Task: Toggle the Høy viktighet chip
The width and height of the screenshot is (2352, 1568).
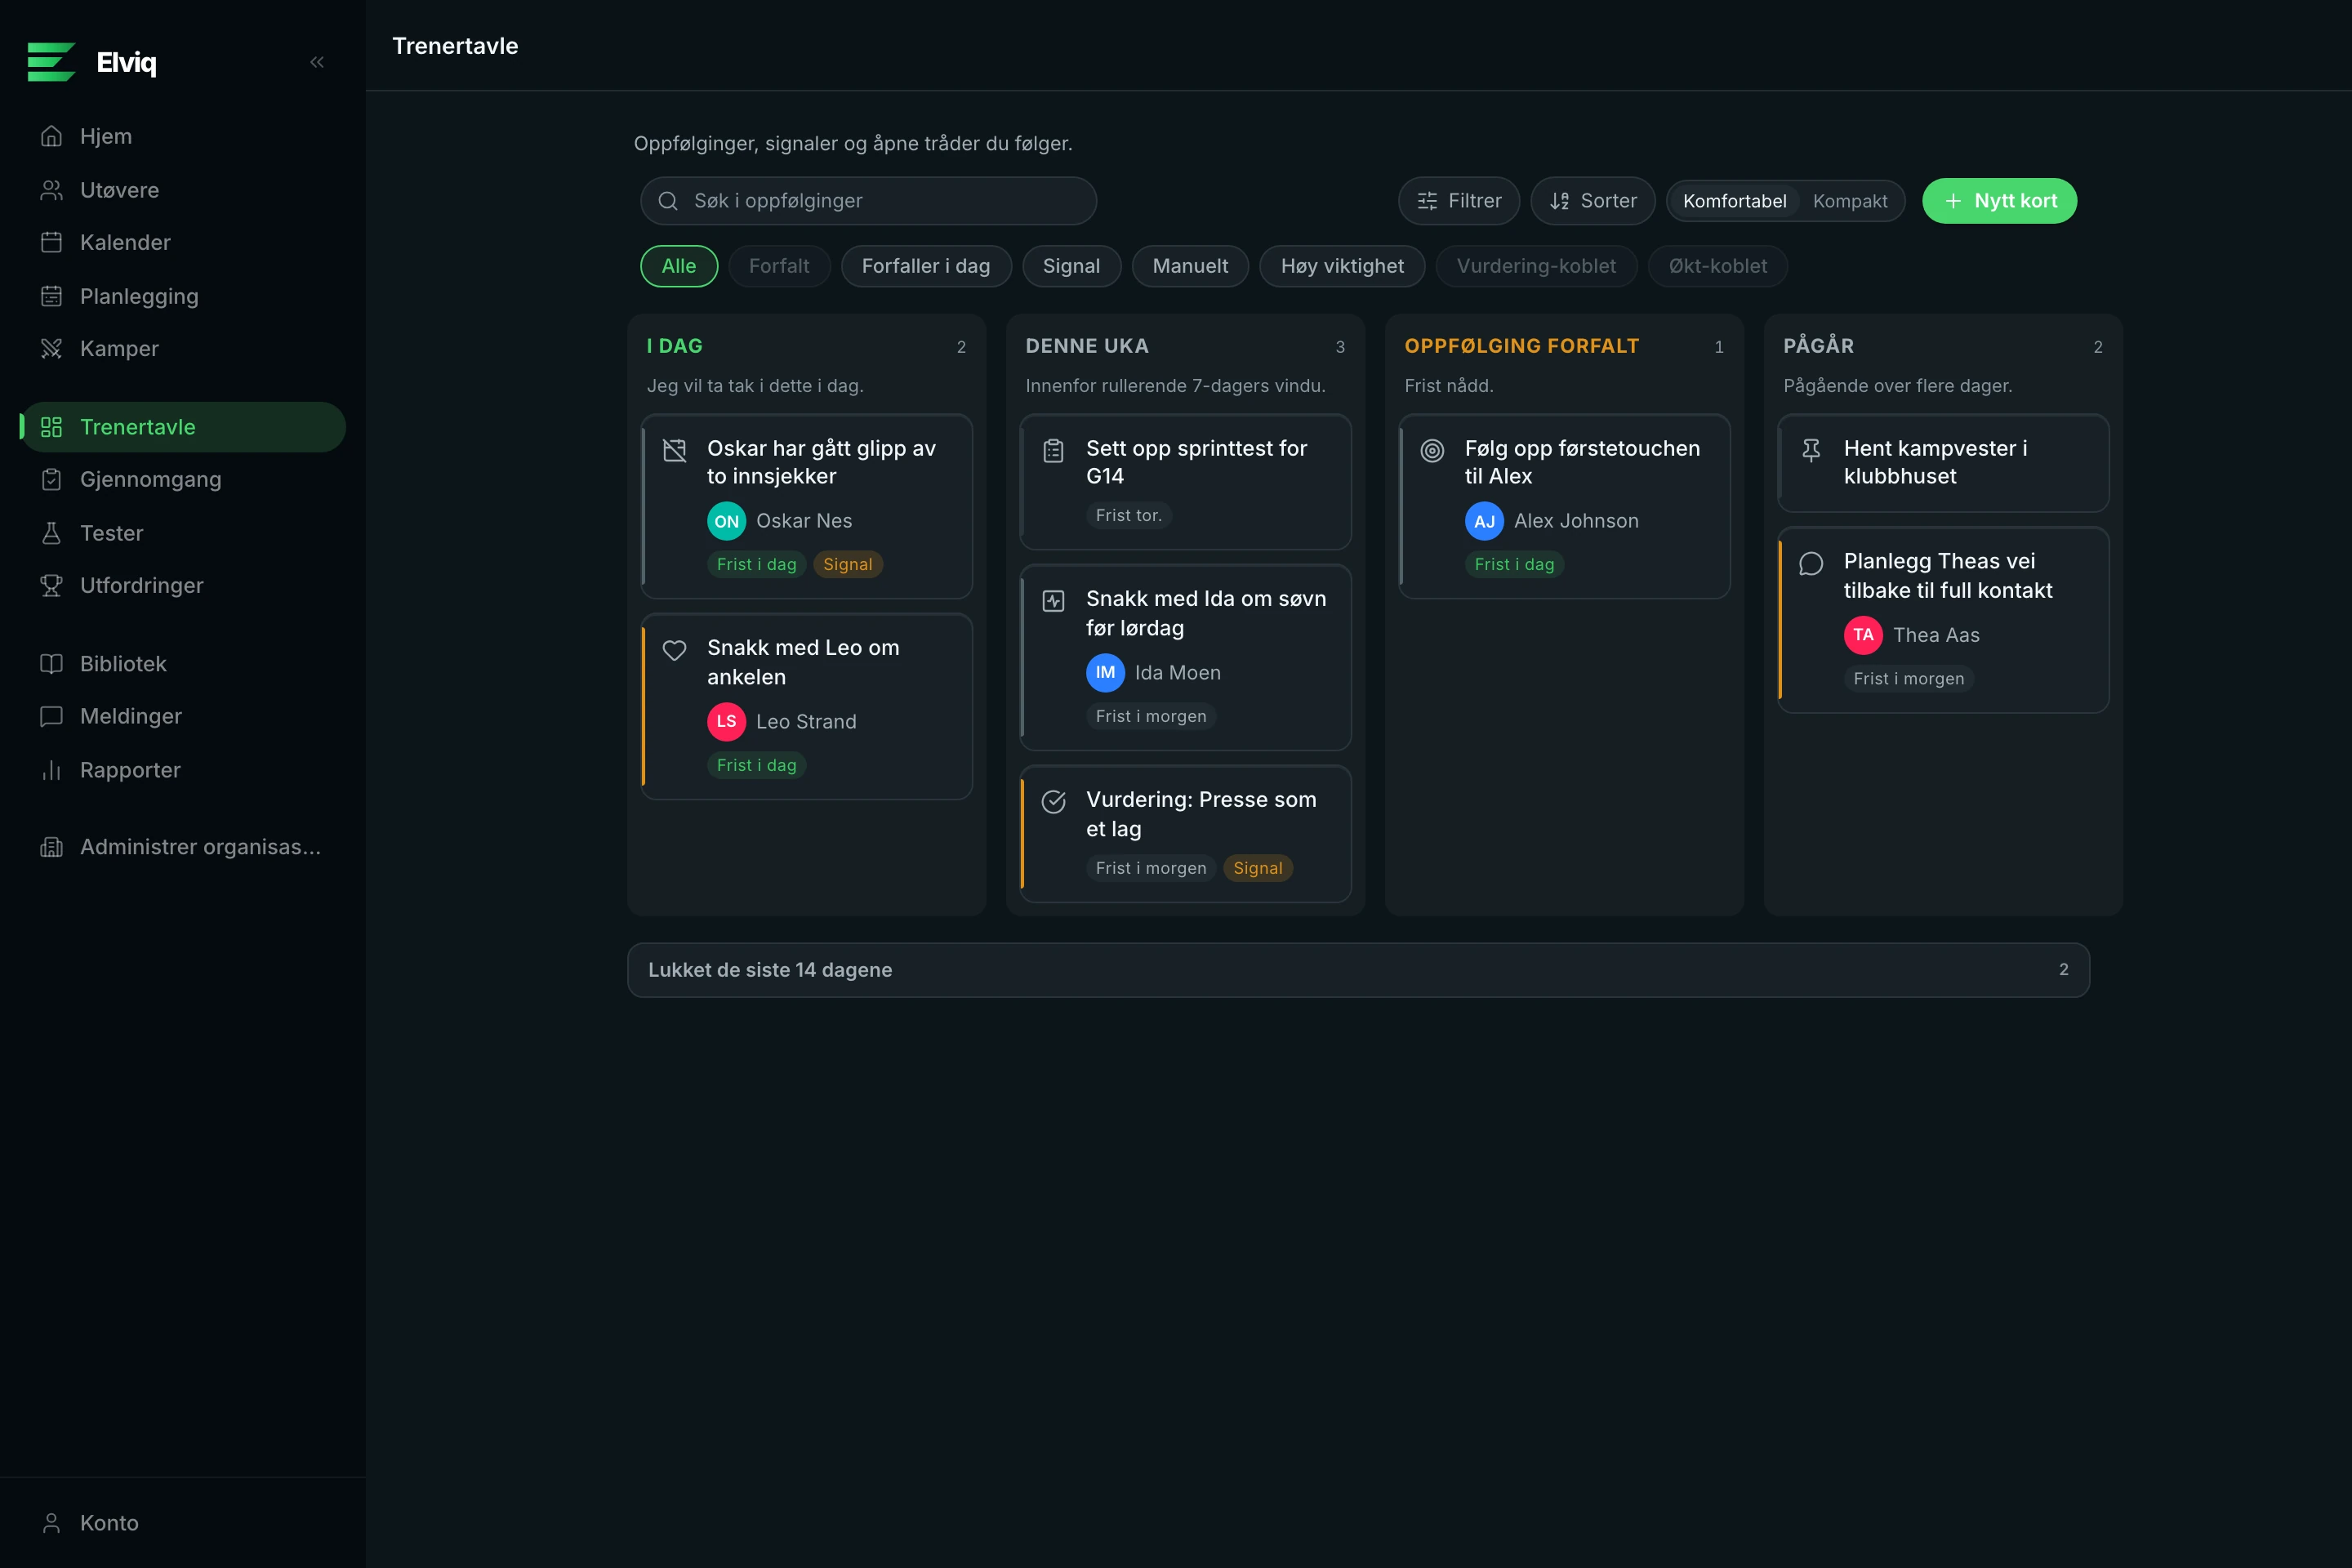Action: 1342,266
